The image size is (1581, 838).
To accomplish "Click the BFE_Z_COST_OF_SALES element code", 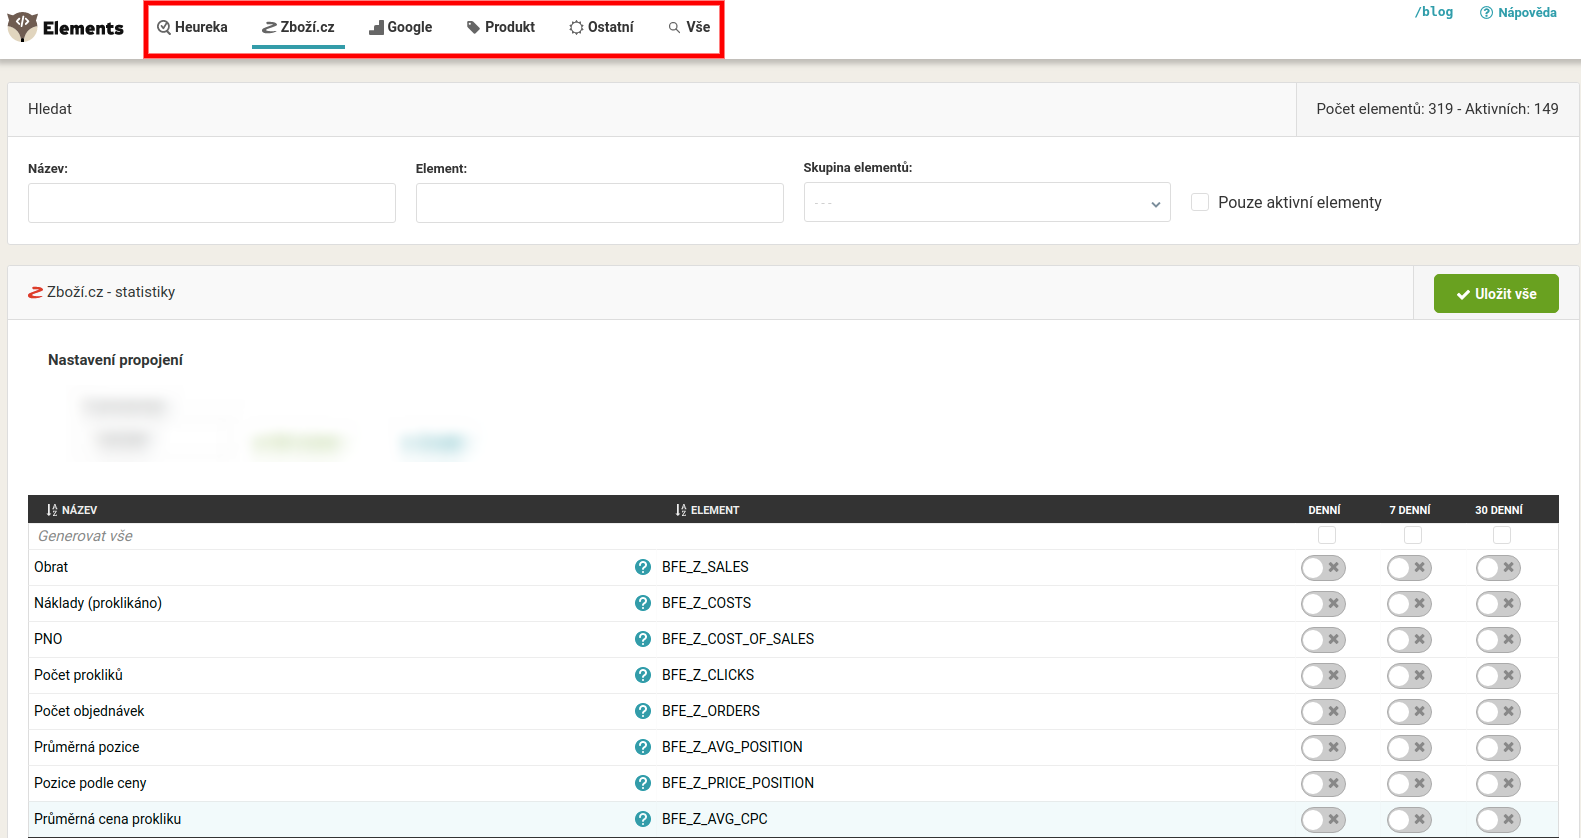I will [738, 639].
